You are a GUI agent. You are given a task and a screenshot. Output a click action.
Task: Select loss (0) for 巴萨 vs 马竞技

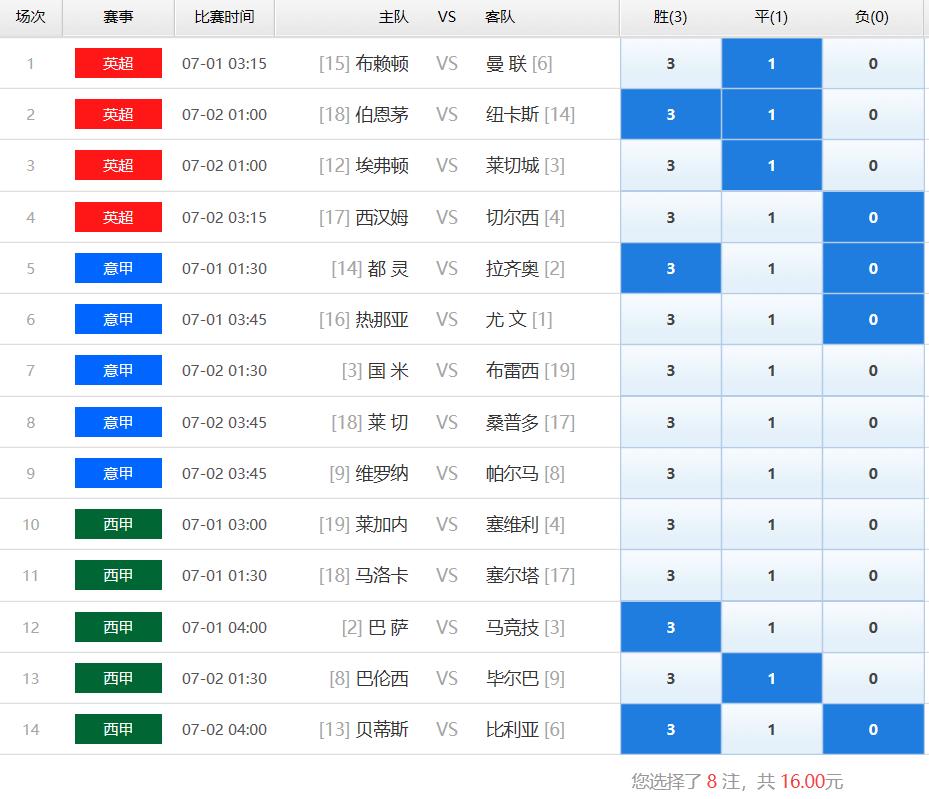(x=873, y=627)
